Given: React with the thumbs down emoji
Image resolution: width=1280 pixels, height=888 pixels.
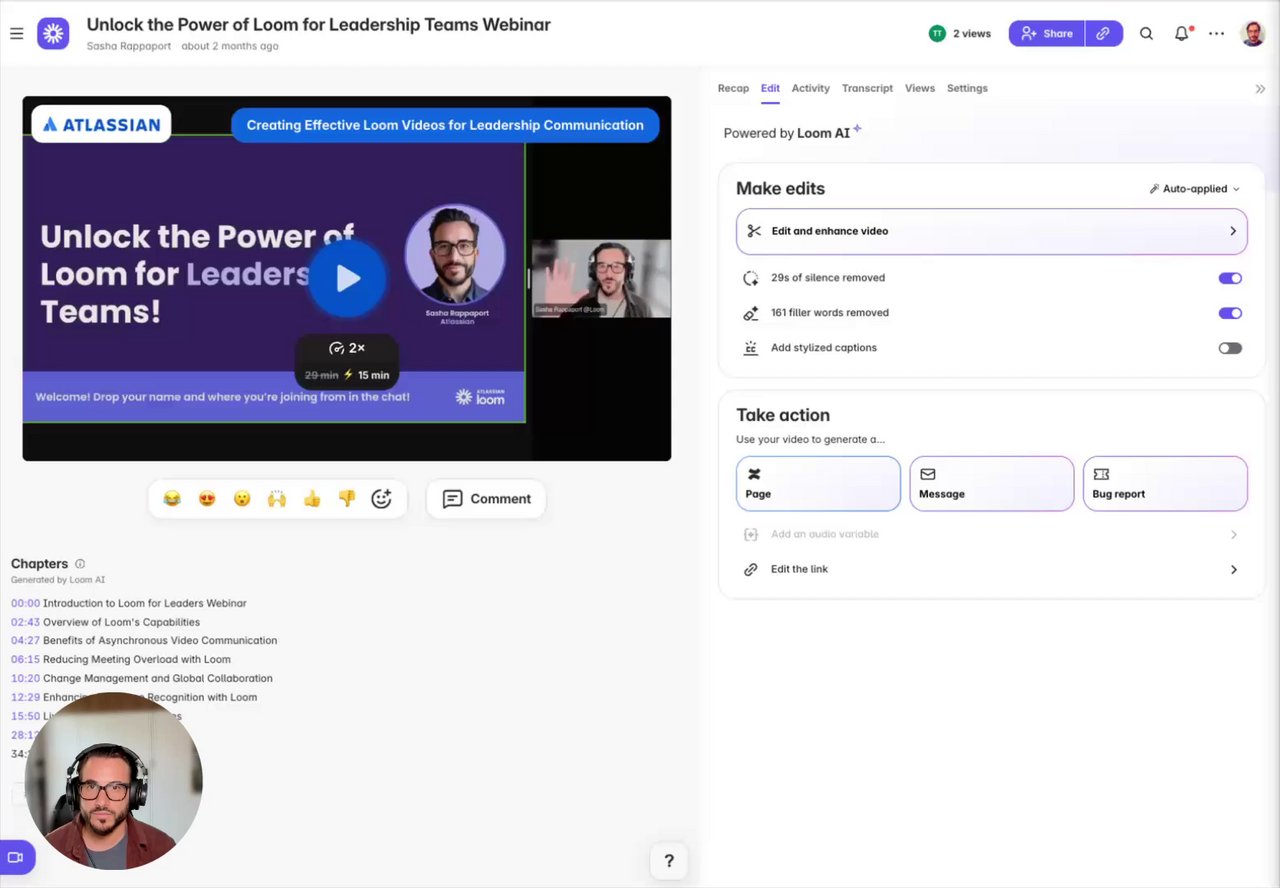Looking at the screenshot, I should coord(347,498).
